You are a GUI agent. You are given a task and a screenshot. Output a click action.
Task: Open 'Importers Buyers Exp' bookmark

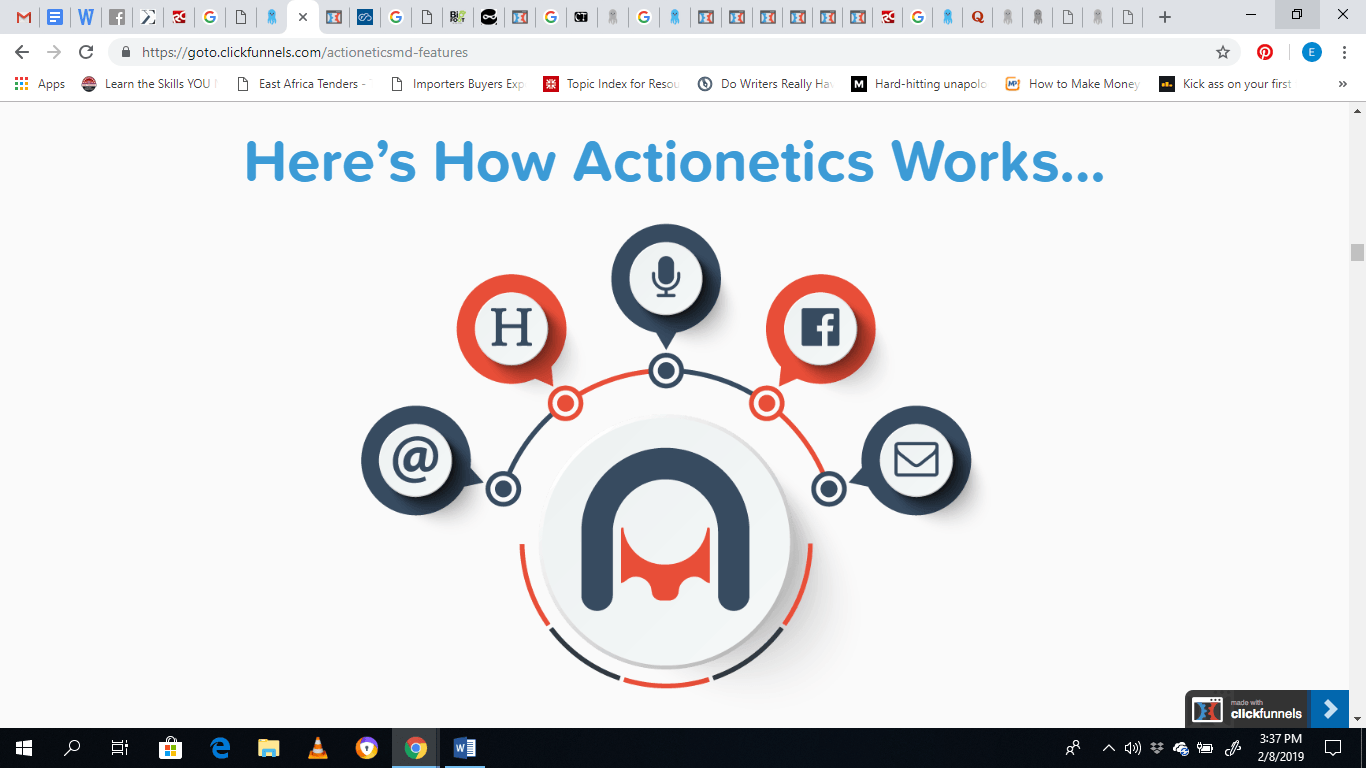[x=458, y=84]
